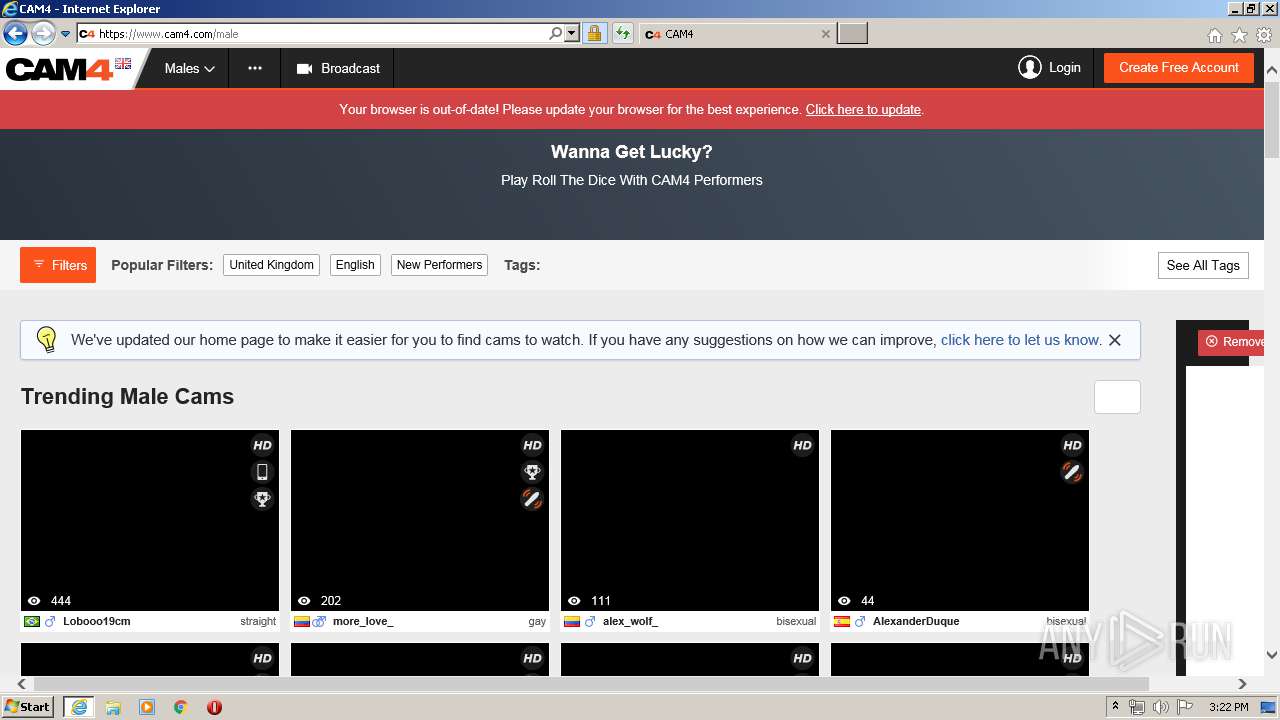Open a new browser tab

(852, 34)
